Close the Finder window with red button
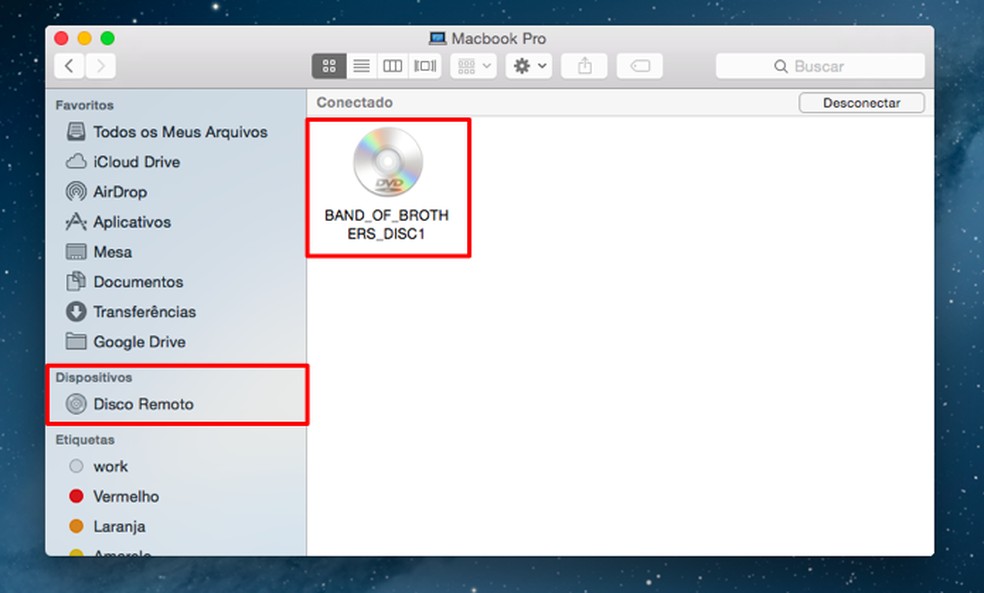 point(61,38)
